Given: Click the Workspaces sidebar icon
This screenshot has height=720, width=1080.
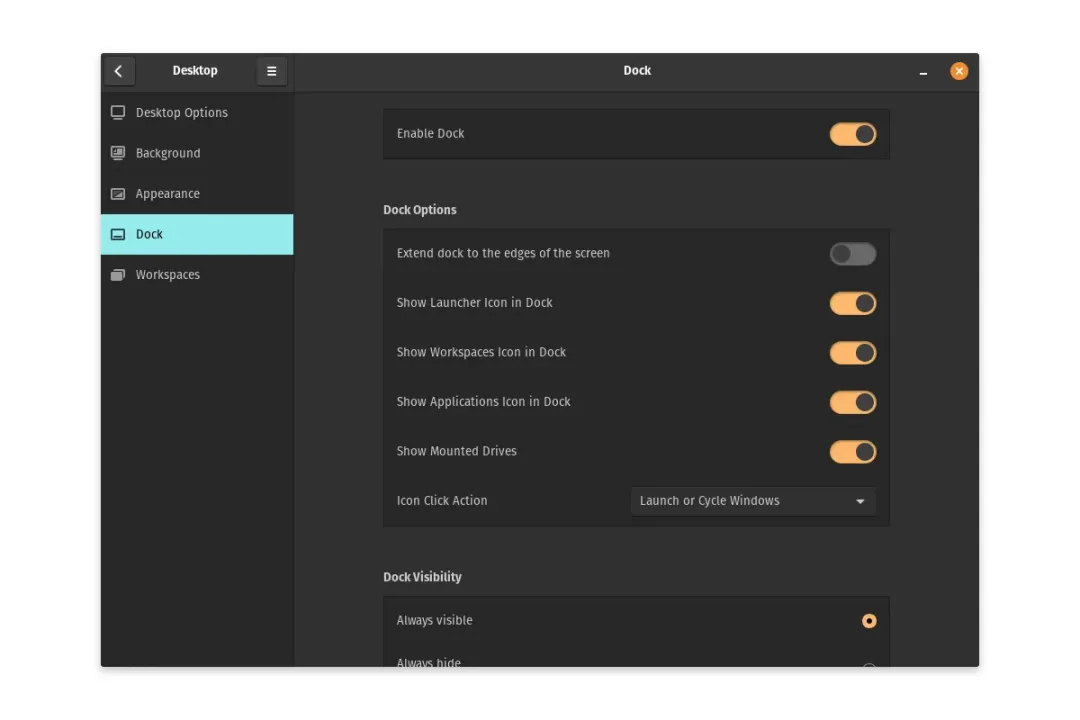Looking at the screenshot, I should (118, 275).
